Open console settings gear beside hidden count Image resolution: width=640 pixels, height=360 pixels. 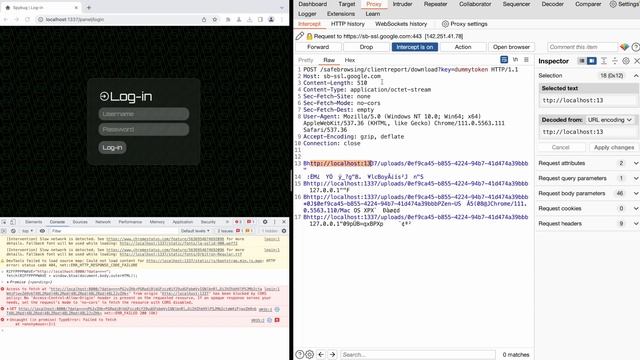tap(284, 231)
